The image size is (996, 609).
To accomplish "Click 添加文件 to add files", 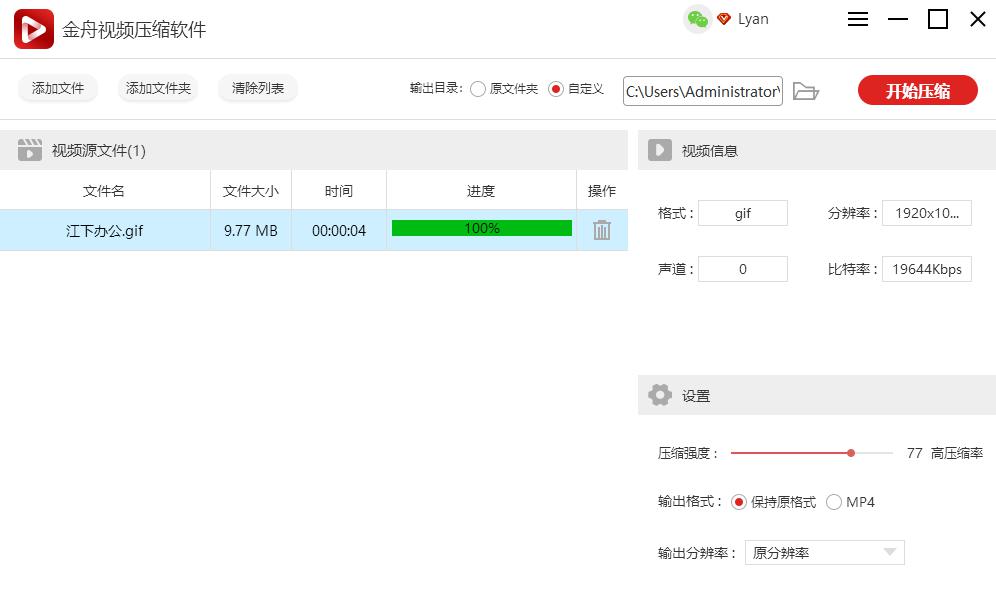I will click(x=57, y=88).
